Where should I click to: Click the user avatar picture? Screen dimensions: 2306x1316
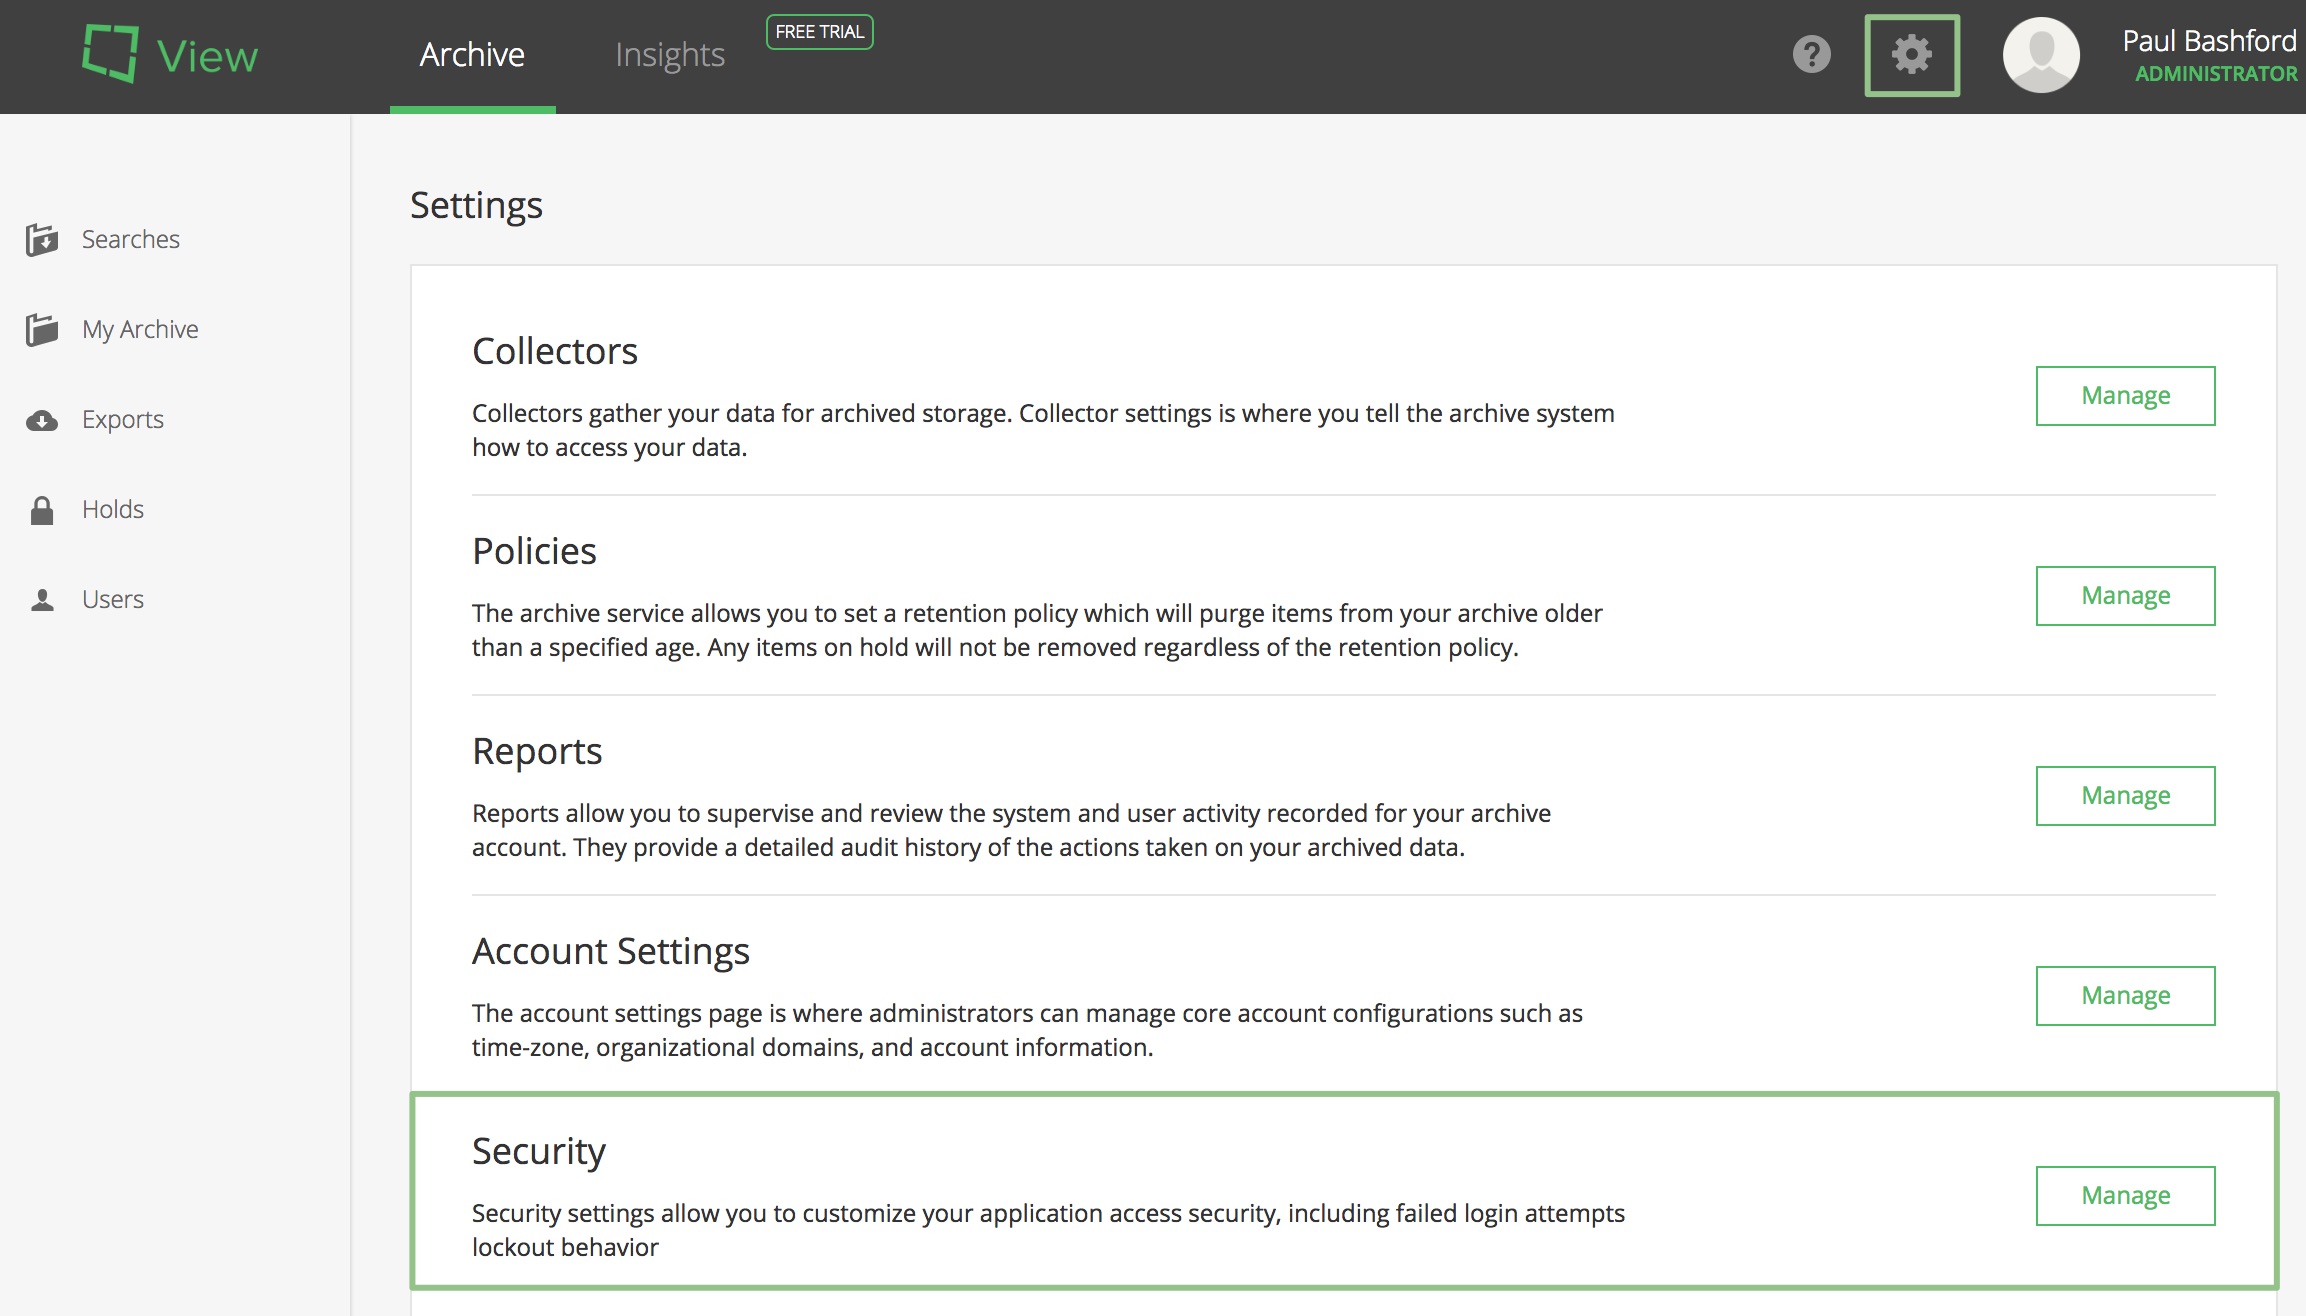[2041, 55]
